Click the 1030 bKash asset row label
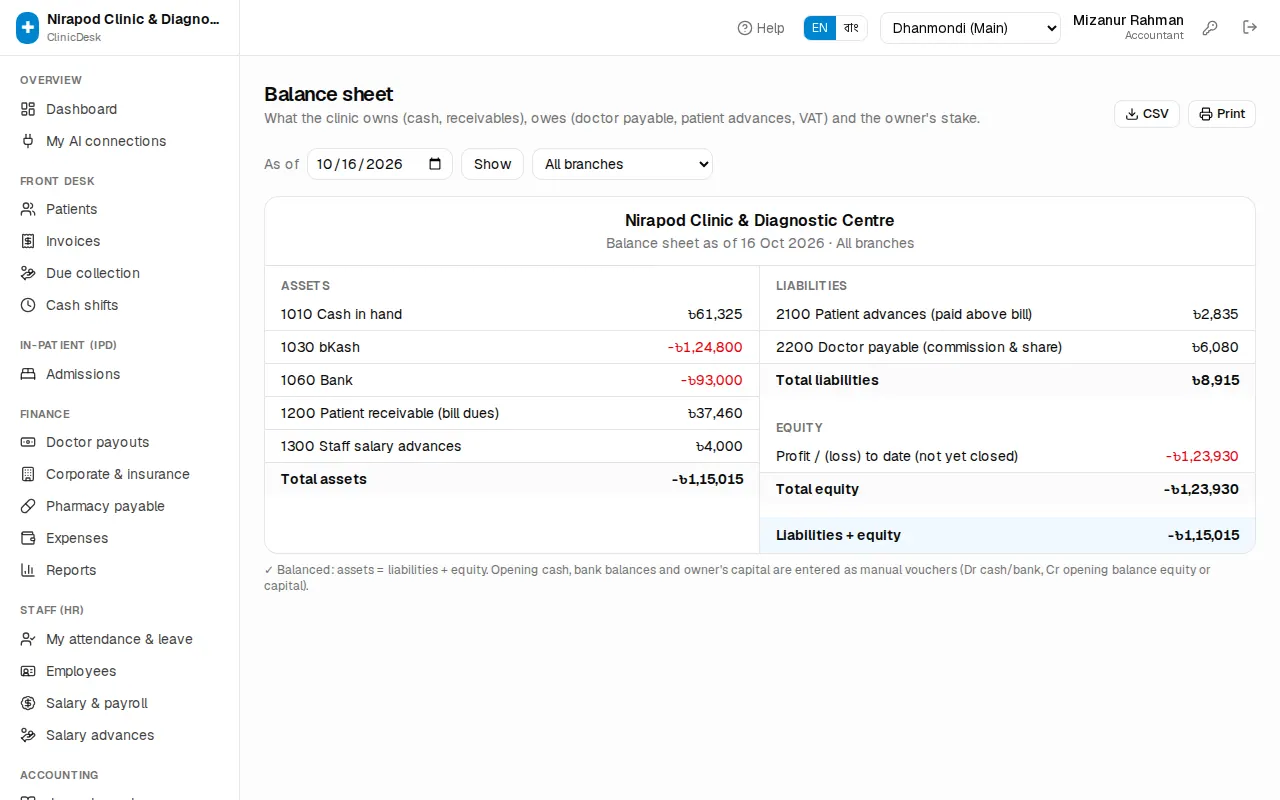 (320, 347)
